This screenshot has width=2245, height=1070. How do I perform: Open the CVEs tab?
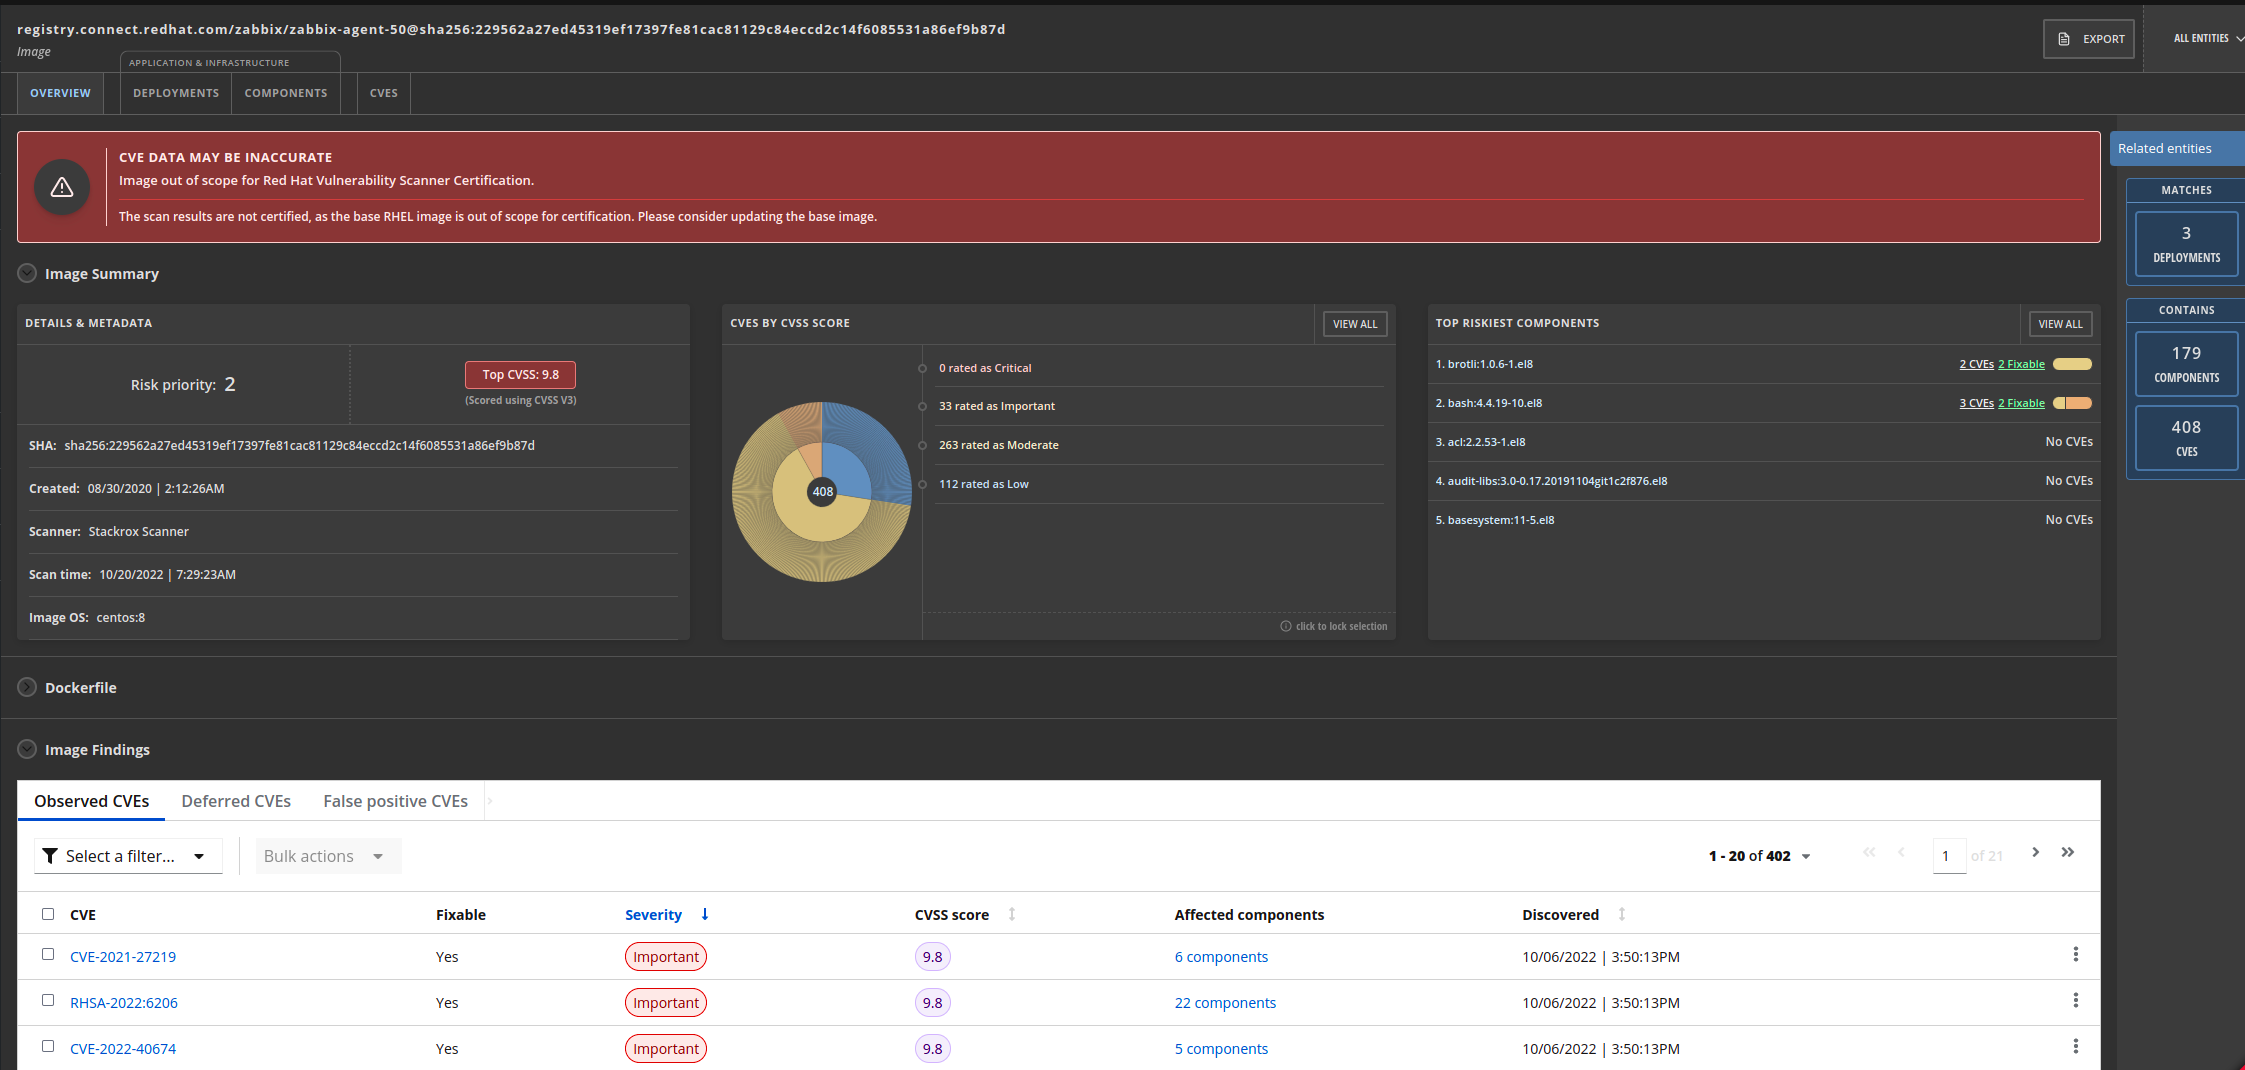(384, 93)
